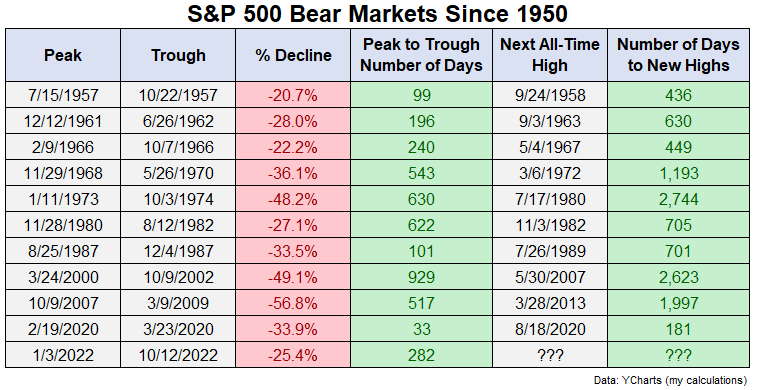Click the Data: YCharts source note
Viewport: 757px width, 390px height.
(671, 380)
